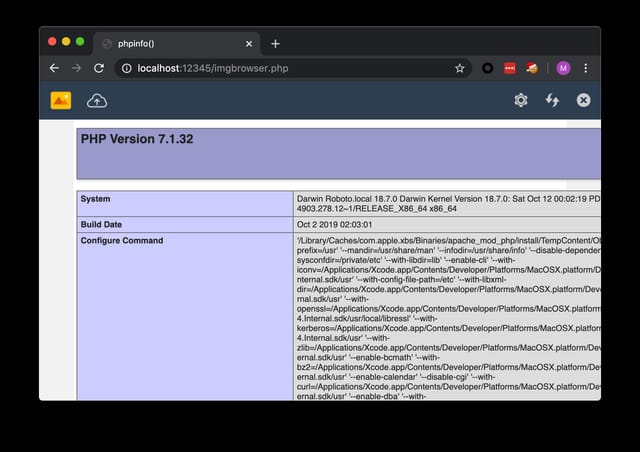Click the Configure Command row label
Screen dimensions: 640x452
point(122,240)
